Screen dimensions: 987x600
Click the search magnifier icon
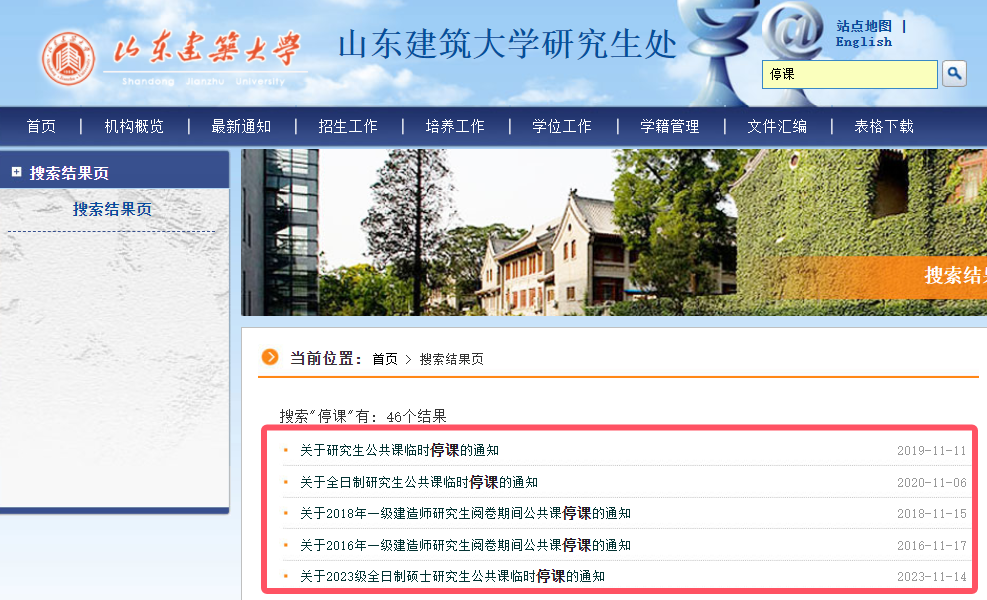tap(952, 74)
